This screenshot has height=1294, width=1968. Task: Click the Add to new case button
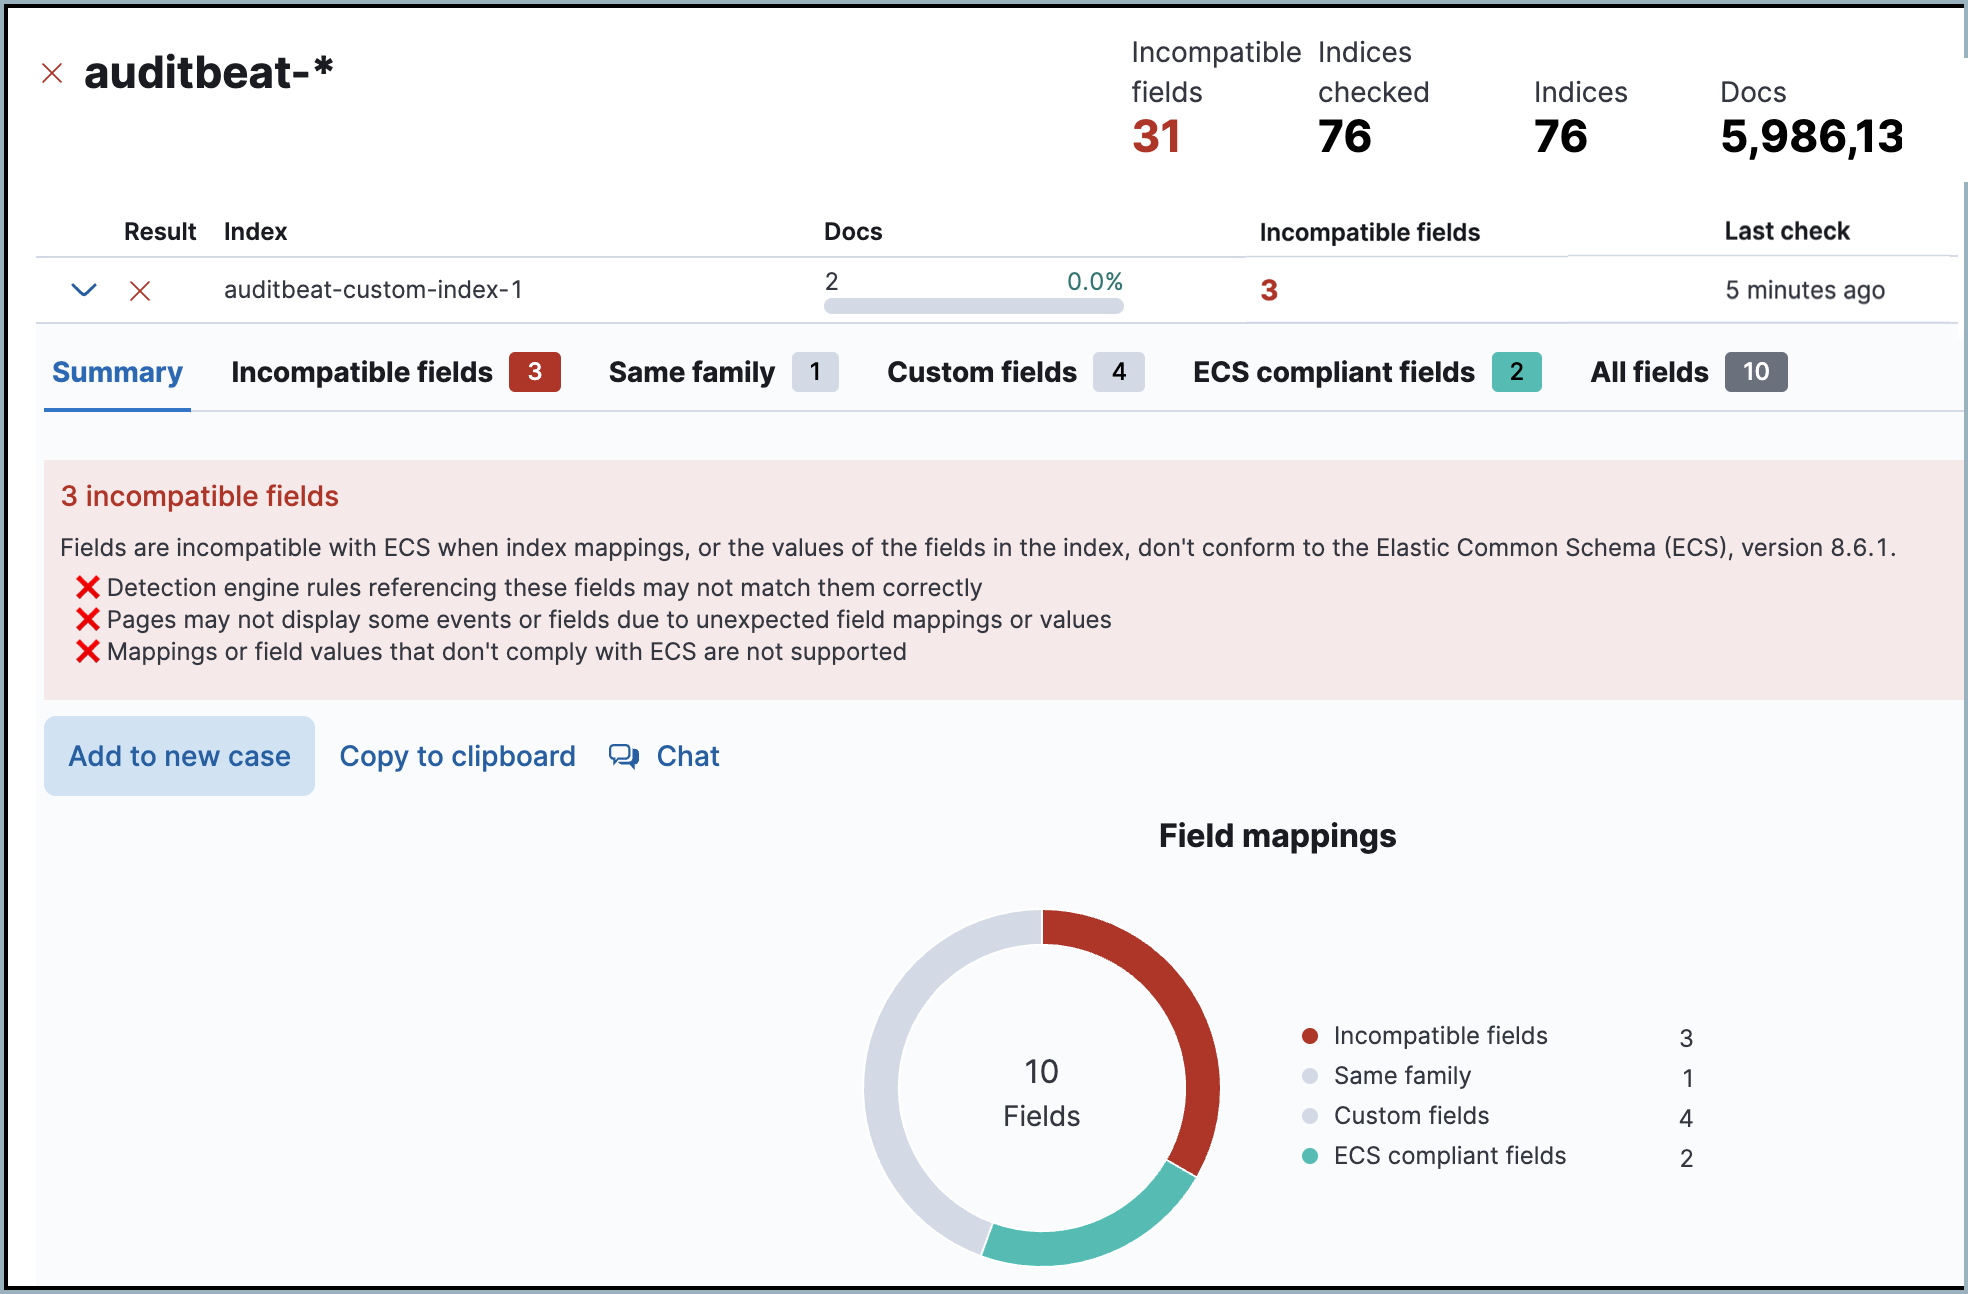click(179, 755)
